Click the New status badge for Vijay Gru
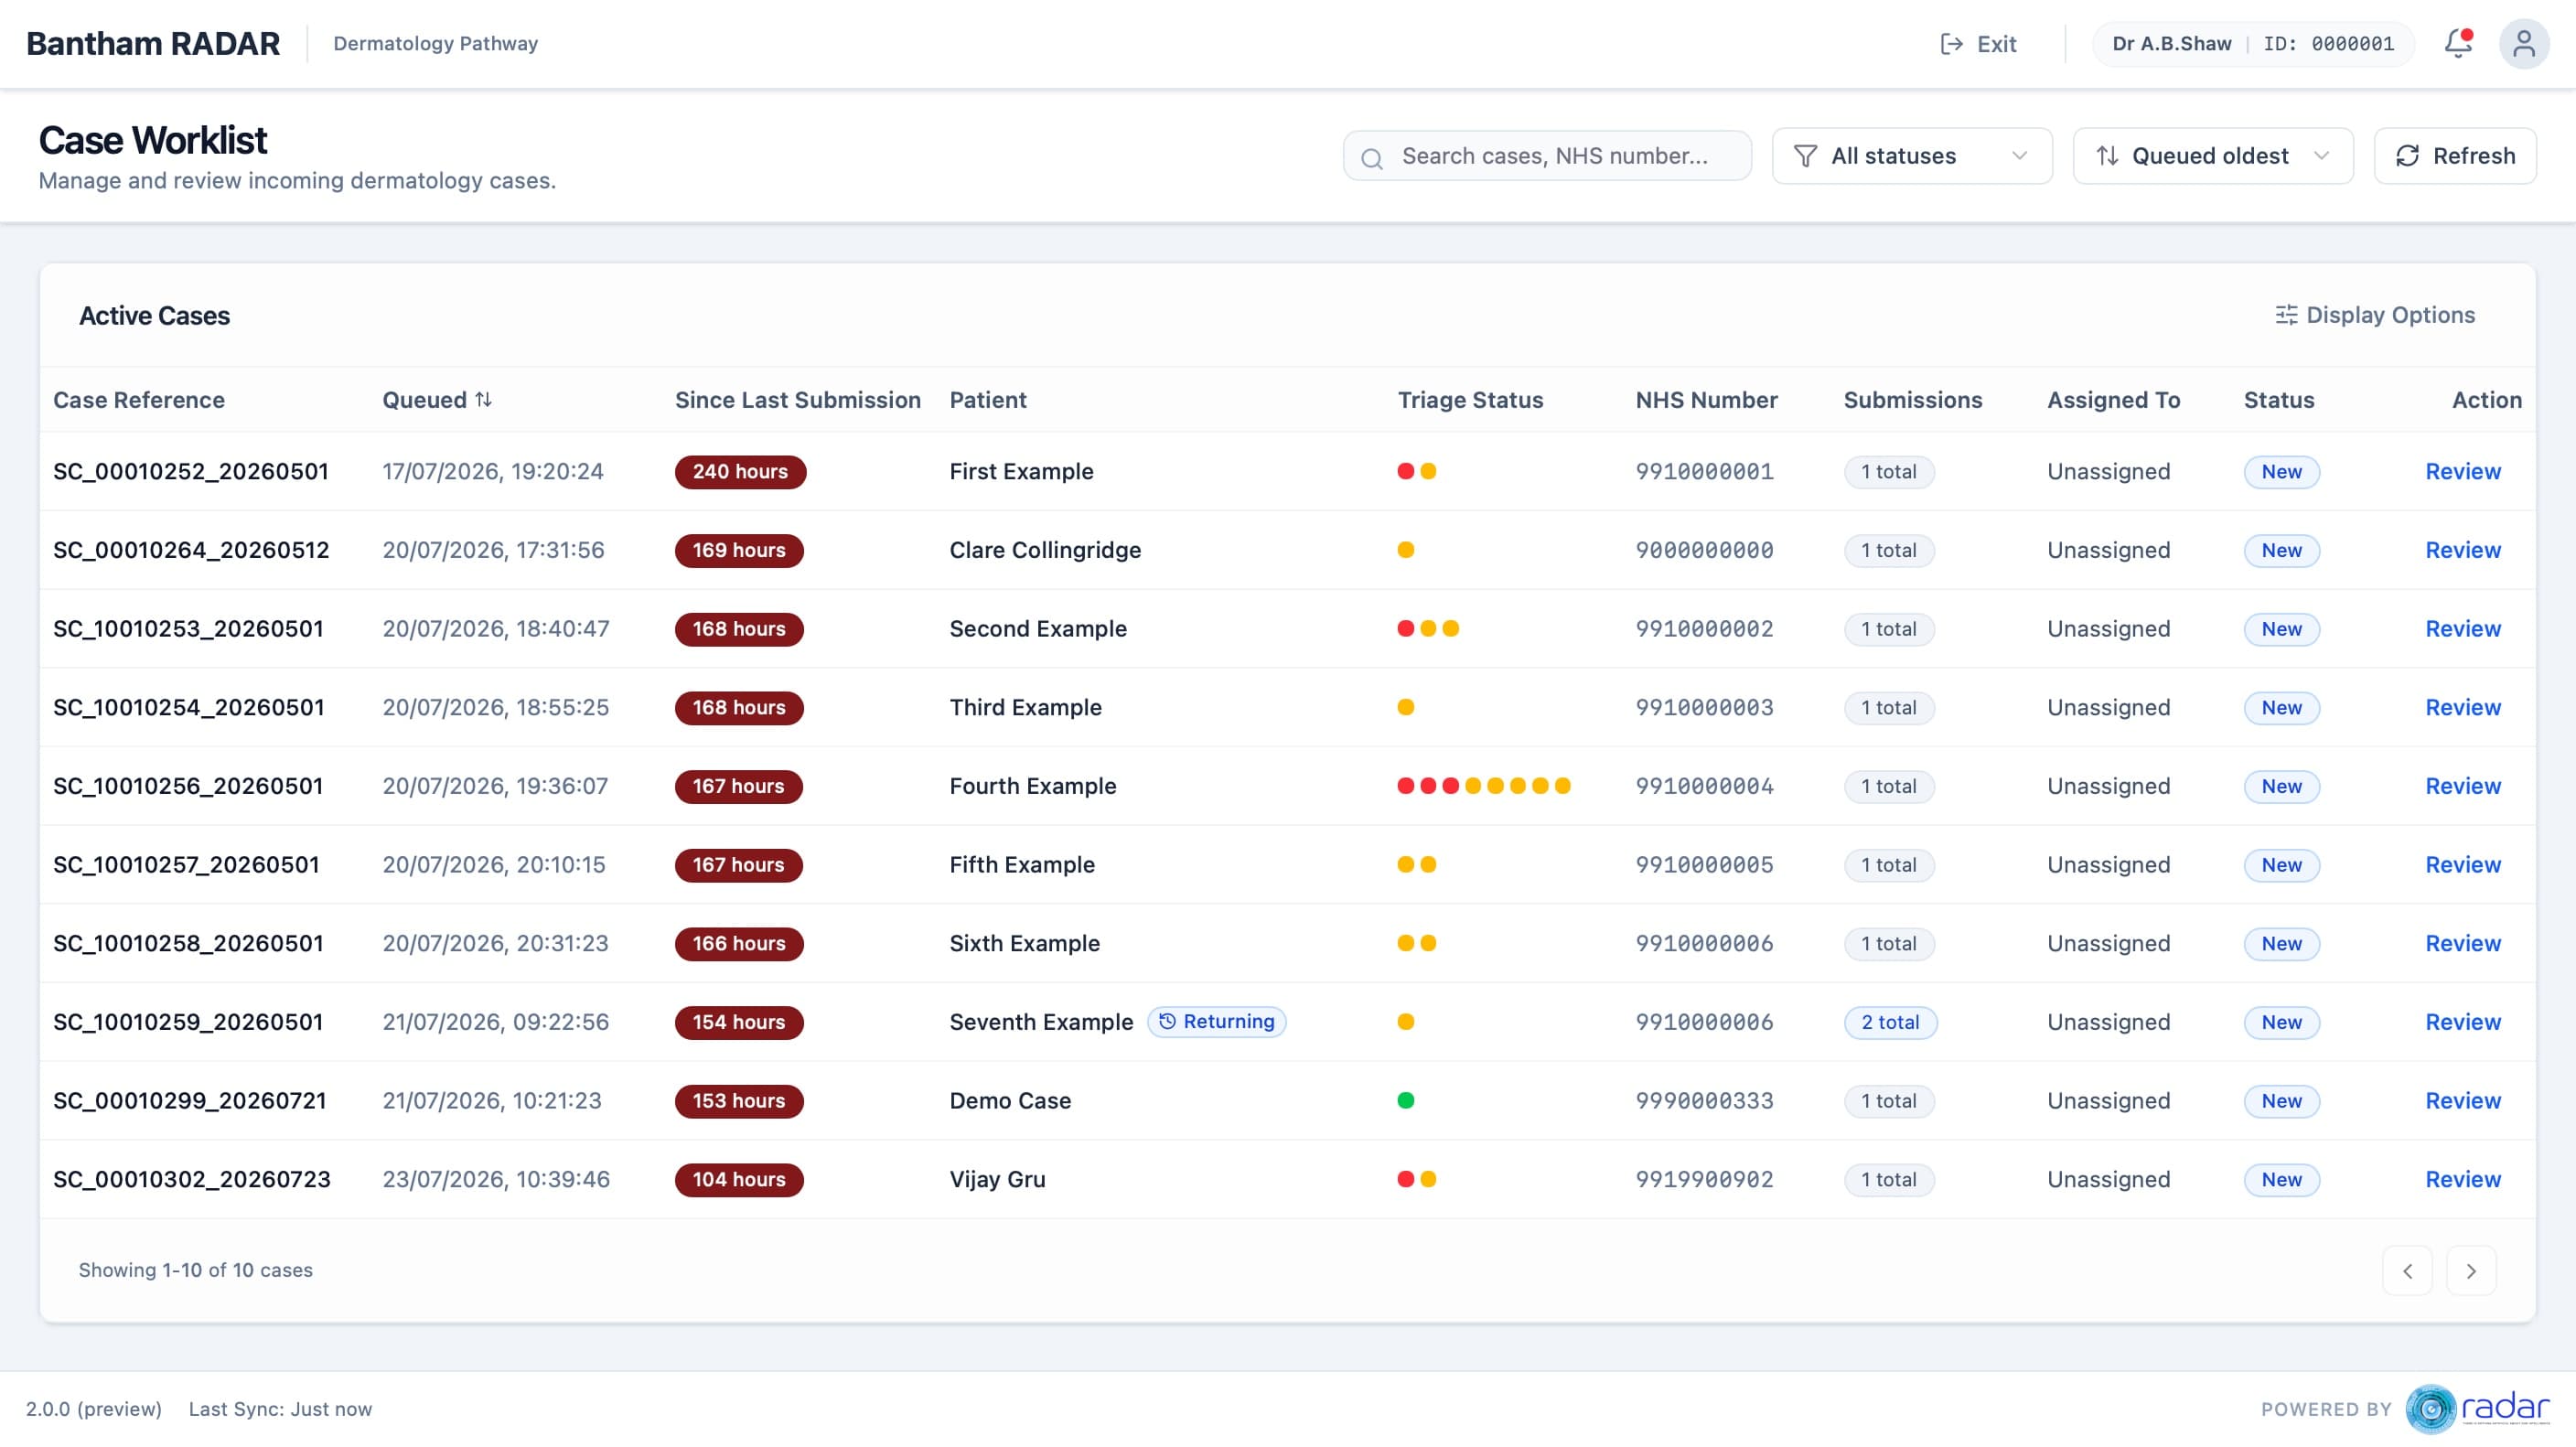2576x1447 pixels. pos(2281,1180)
